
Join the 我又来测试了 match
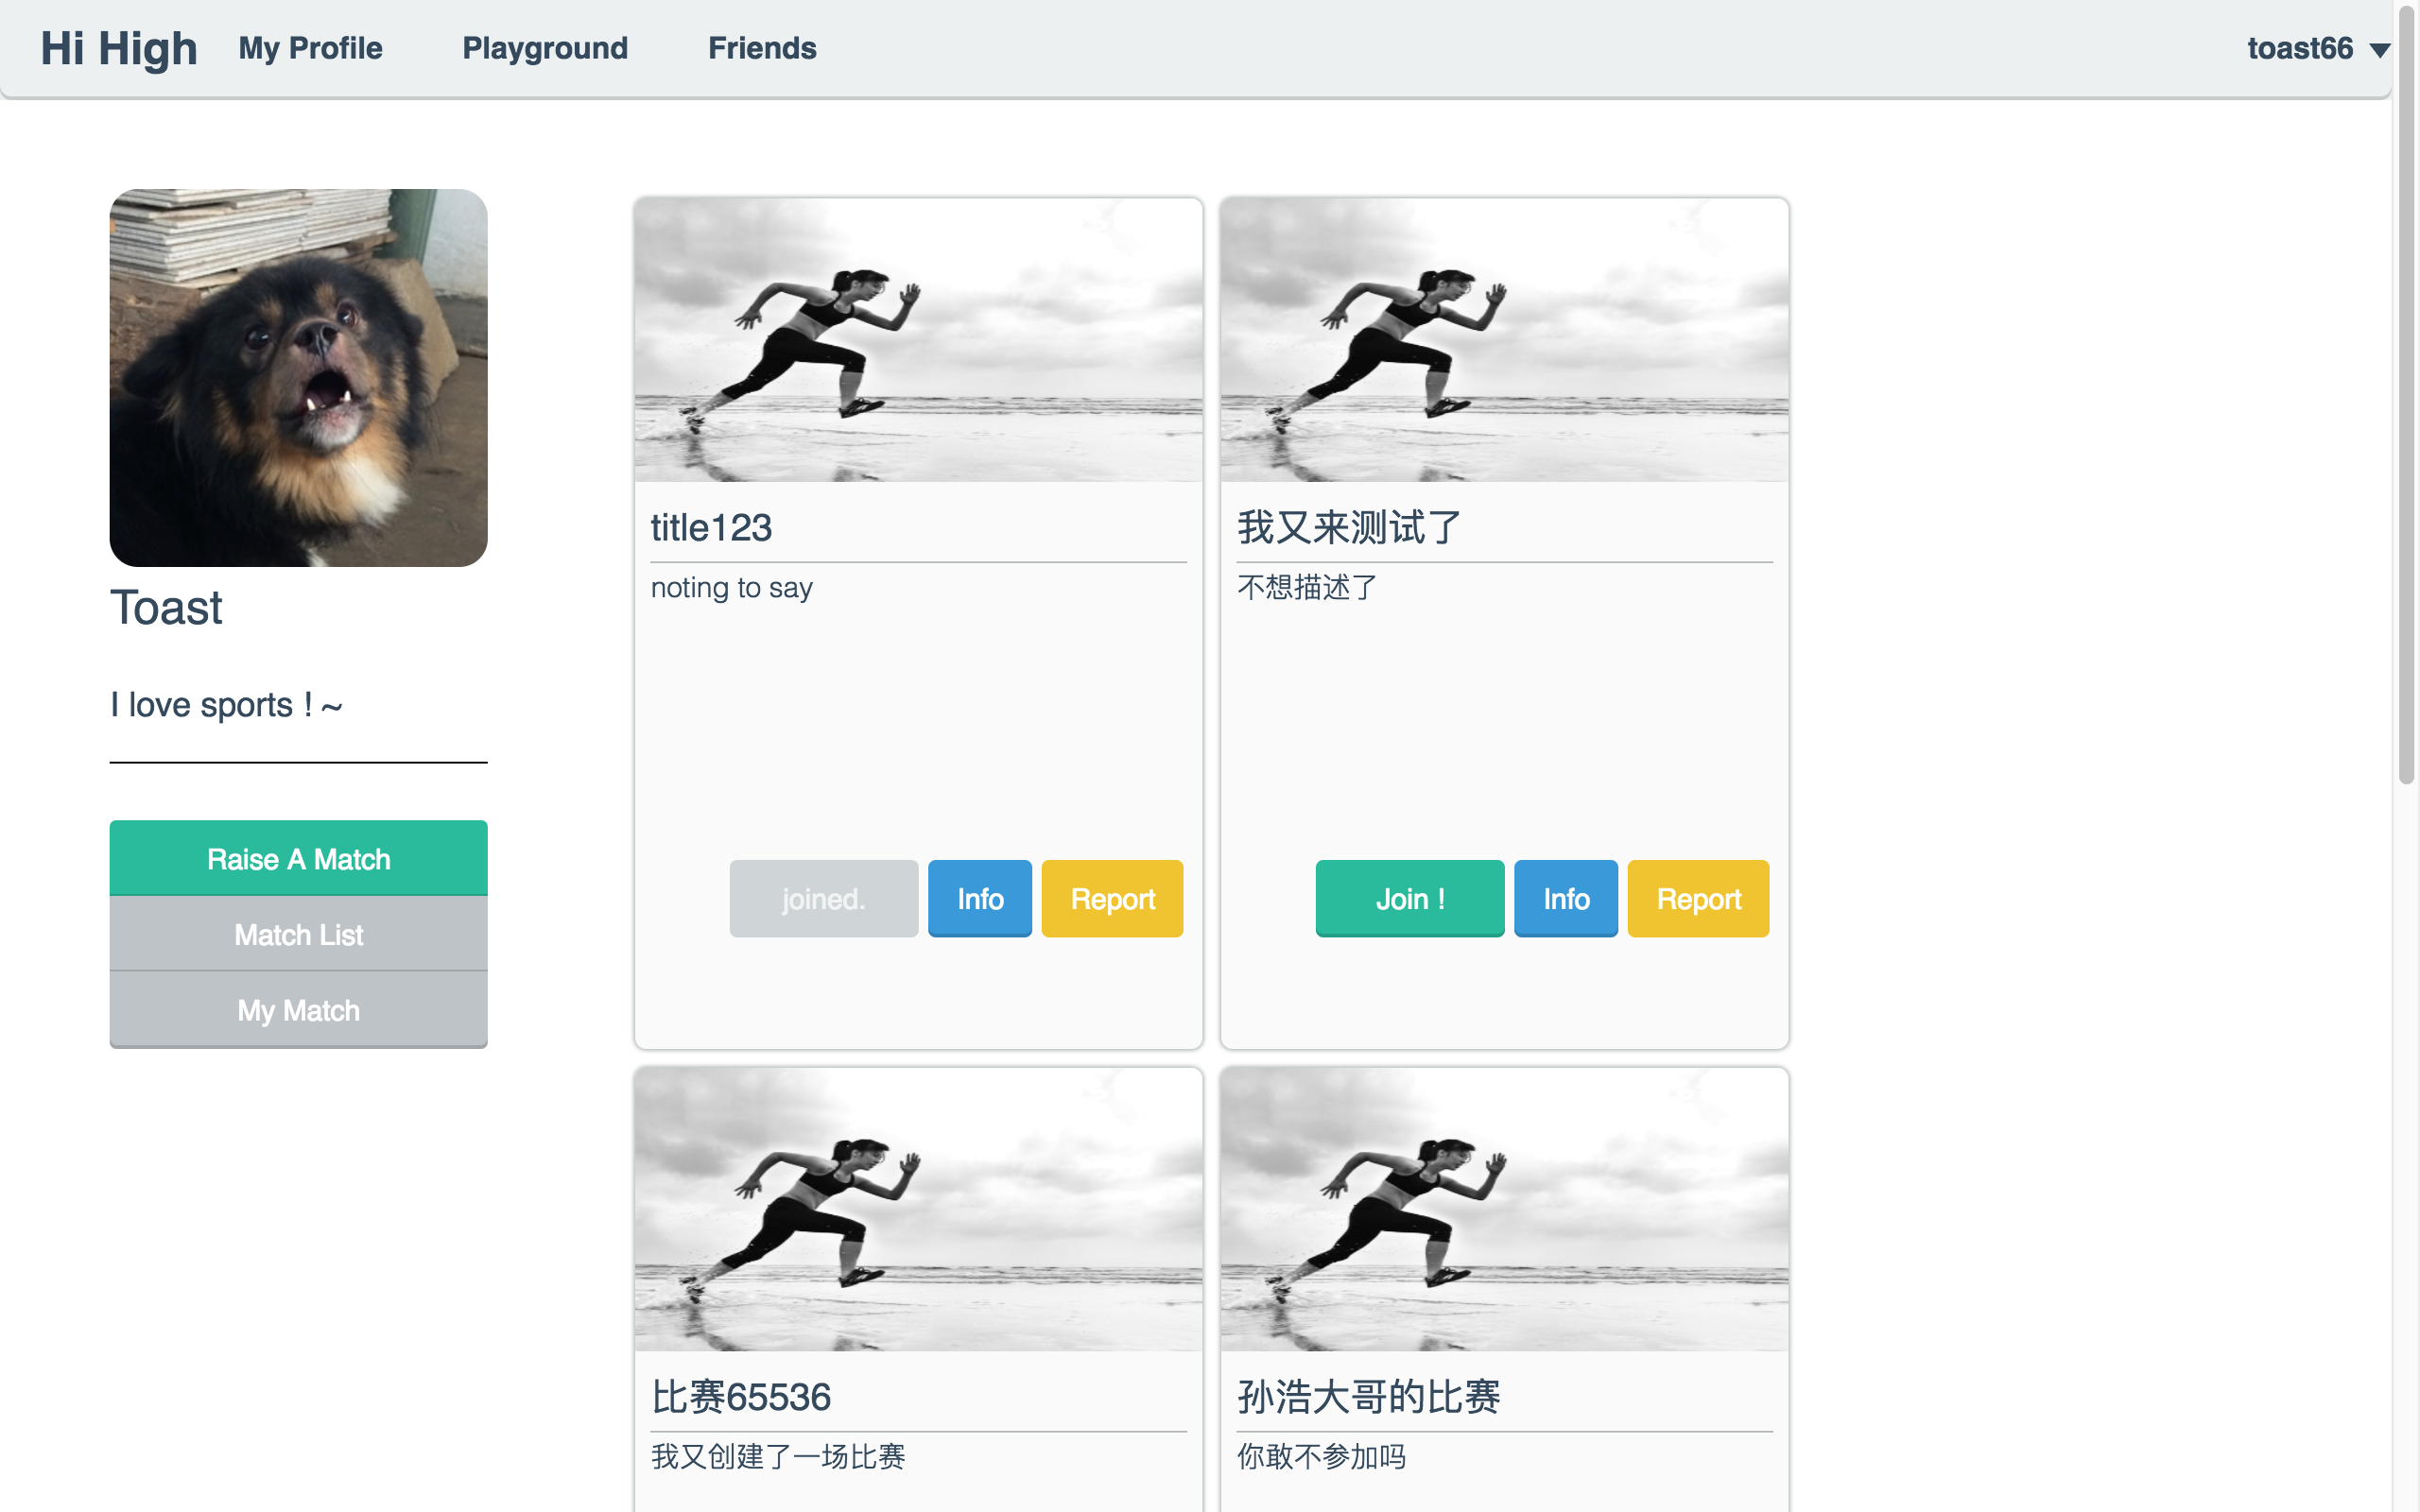pyautogui.click(x=1409, y=898)
